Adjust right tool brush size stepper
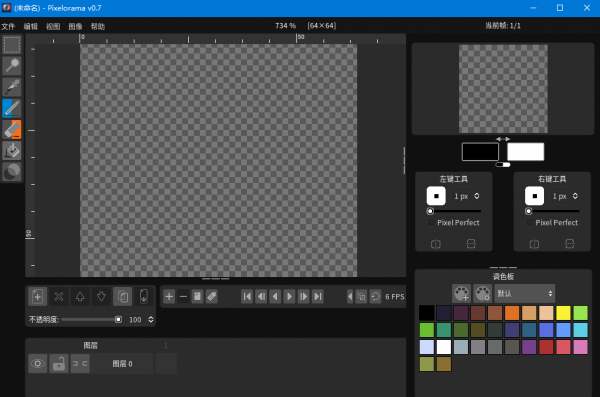The height and width of the screenshot is (397, 600). [x=575, y=196]
